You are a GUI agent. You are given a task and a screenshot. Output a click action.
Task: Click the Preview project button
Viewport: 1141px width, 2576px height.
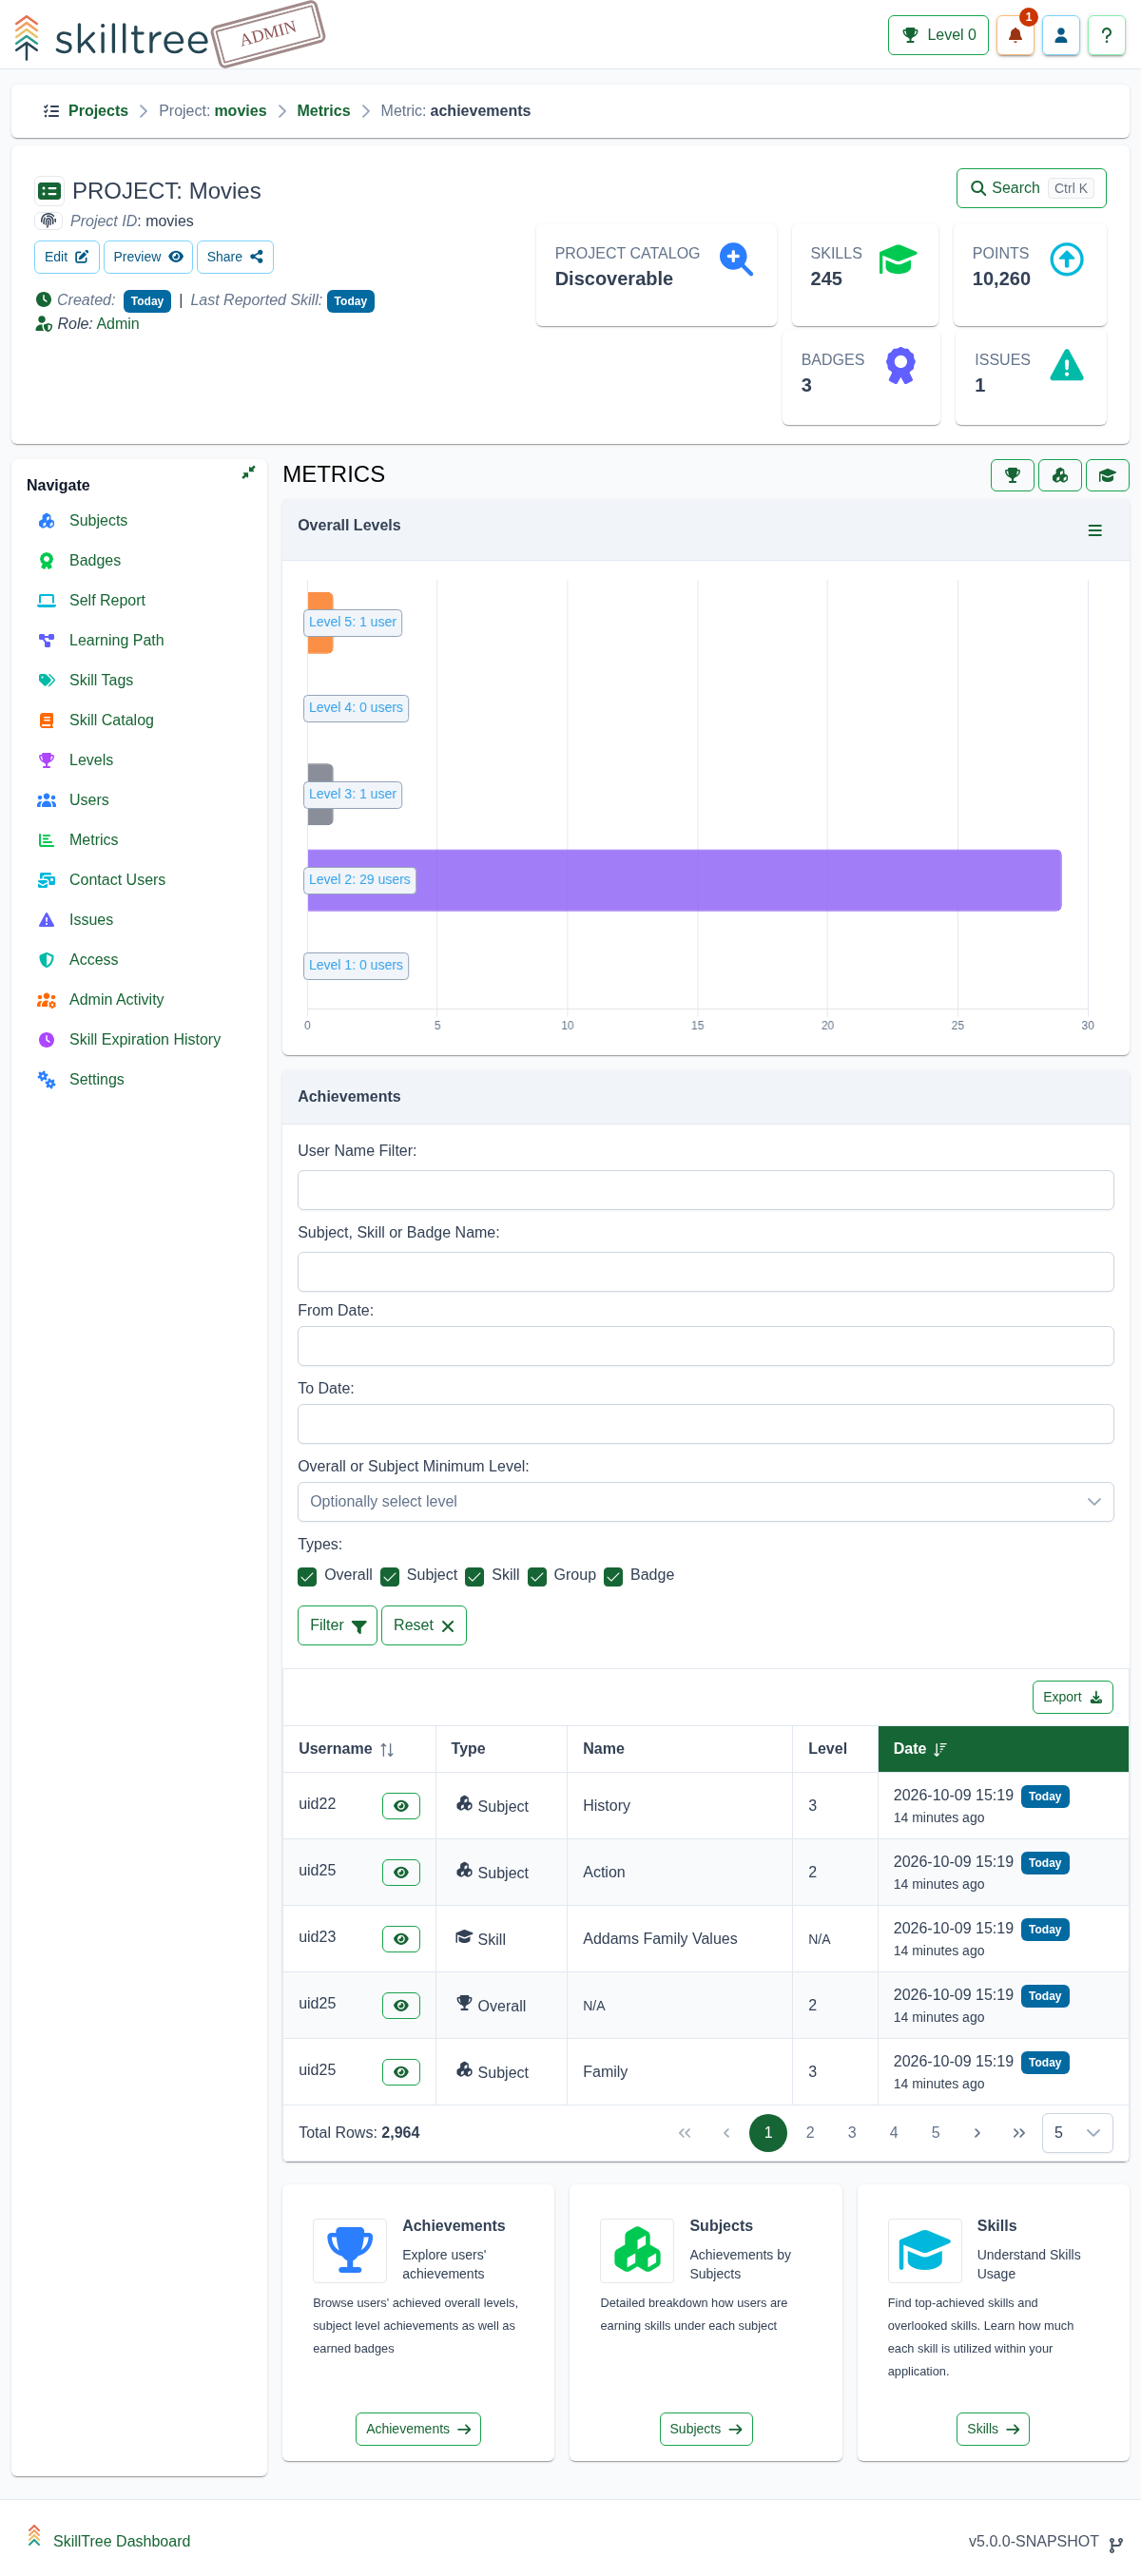(x=148, y=257)
